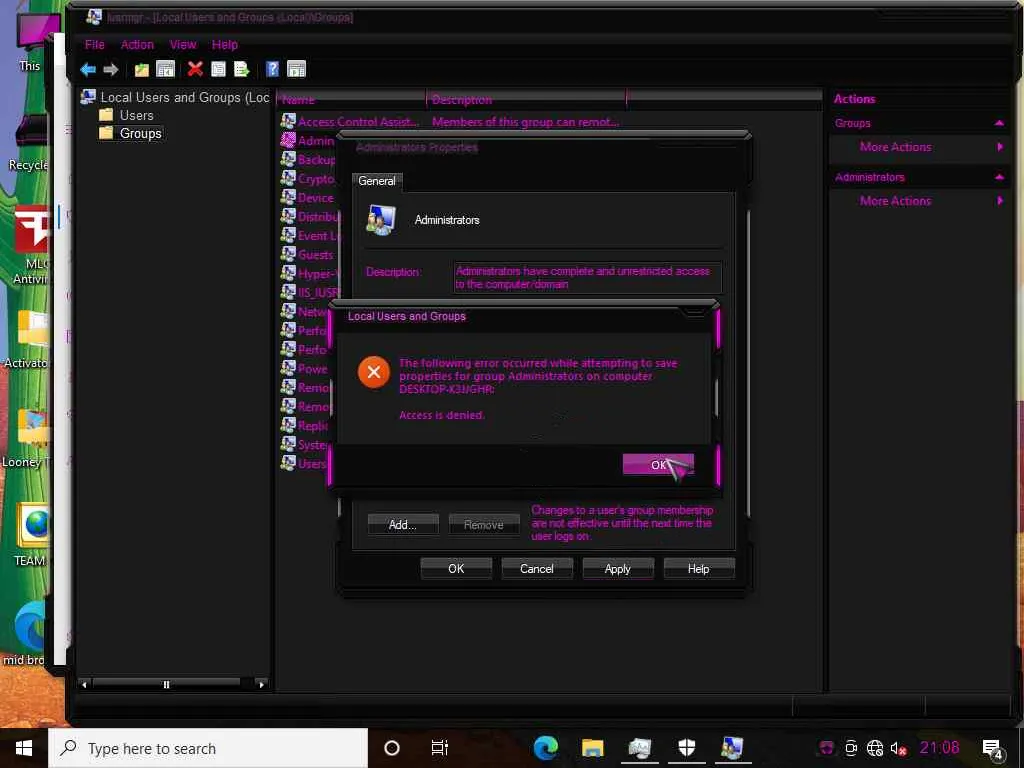Click the blue question mark Help icon
Viewport: 1024px width, 768px height.
point(272,69)
